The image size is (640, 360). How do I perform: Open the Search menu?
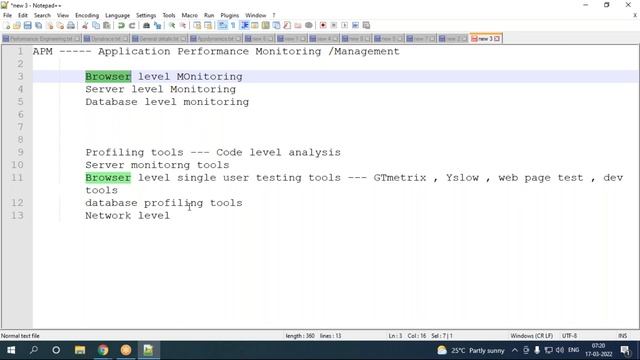click(x=42, y=15)
